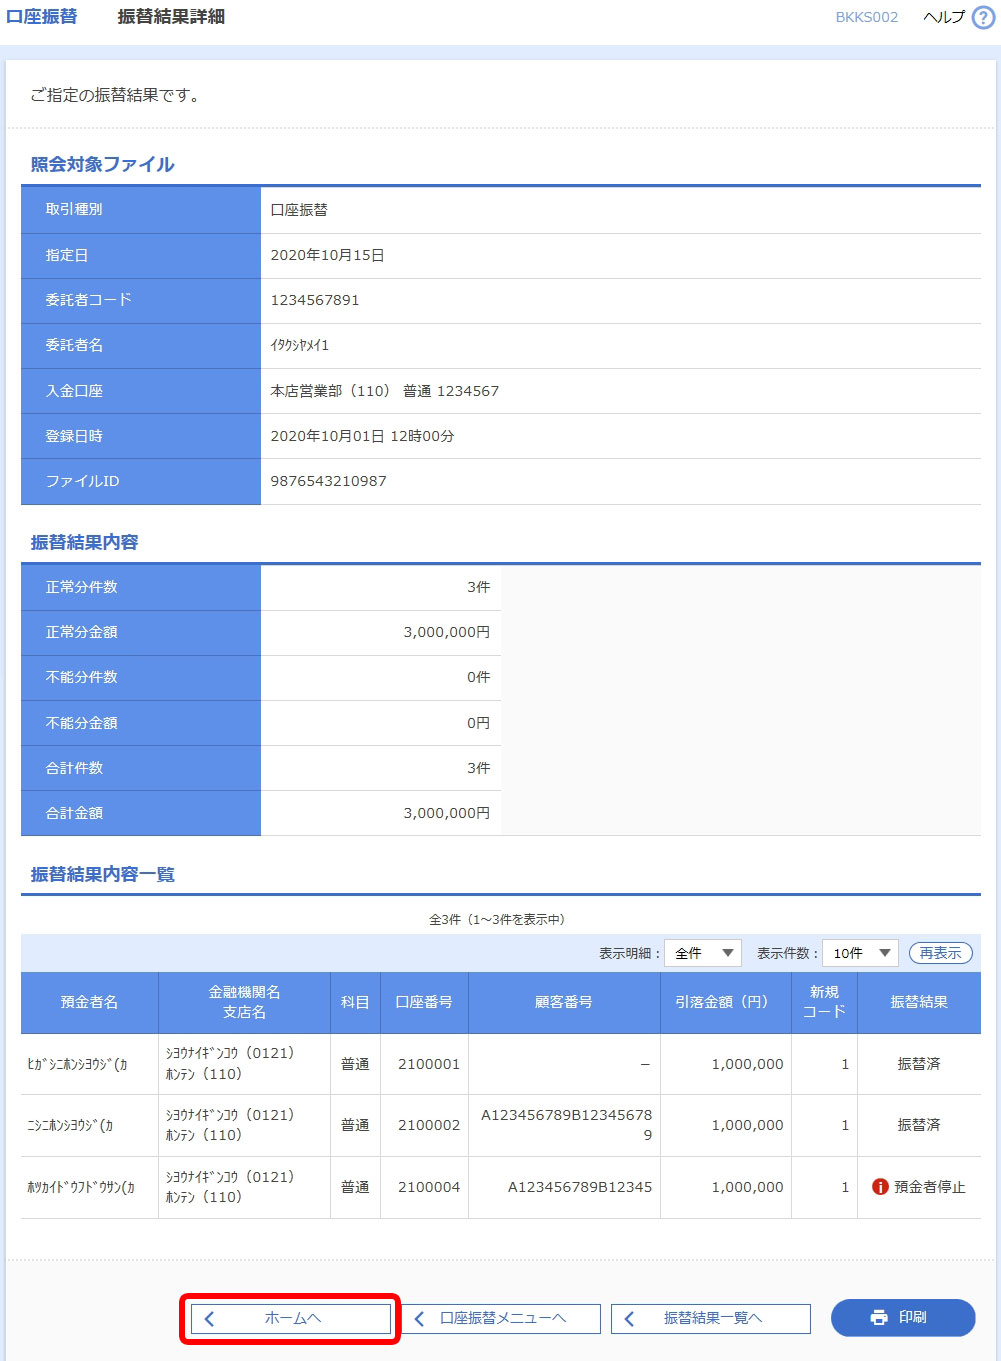Image resolution: width=1001 pixels, height=1361 pixels.
Task: Click the 登録日時 value 2020年10月01日 12時00分
Action: pos(362,436)
